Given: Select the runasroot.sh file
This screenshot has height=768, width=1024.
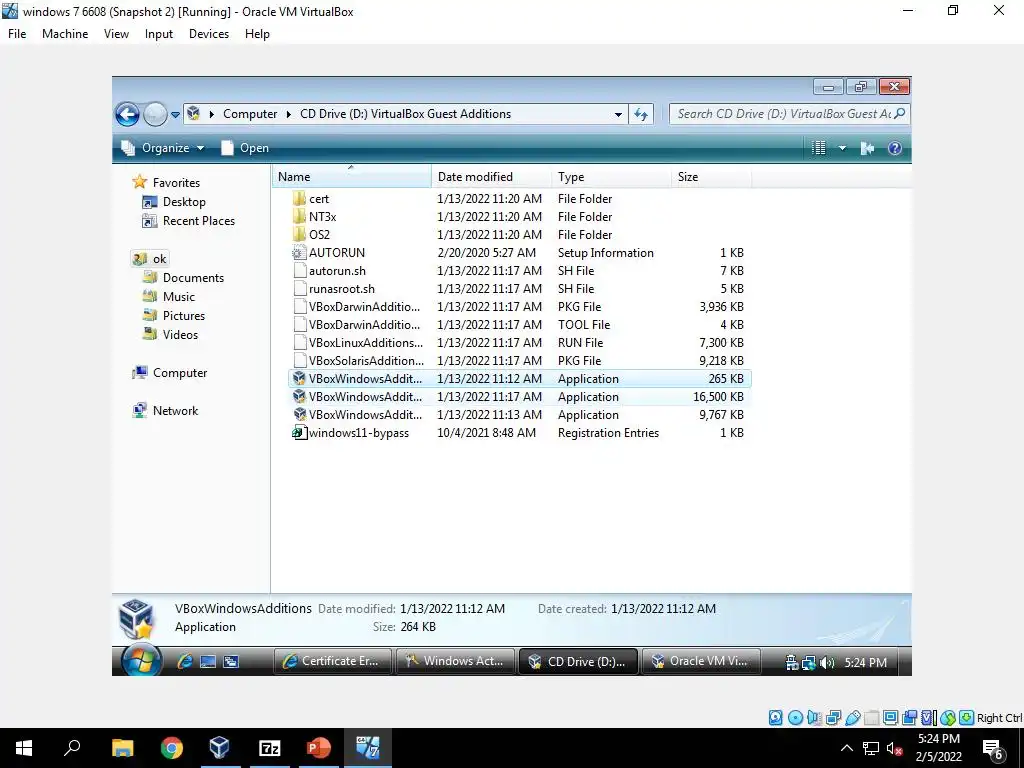Looking at the screenshot, I should [519, 289].
